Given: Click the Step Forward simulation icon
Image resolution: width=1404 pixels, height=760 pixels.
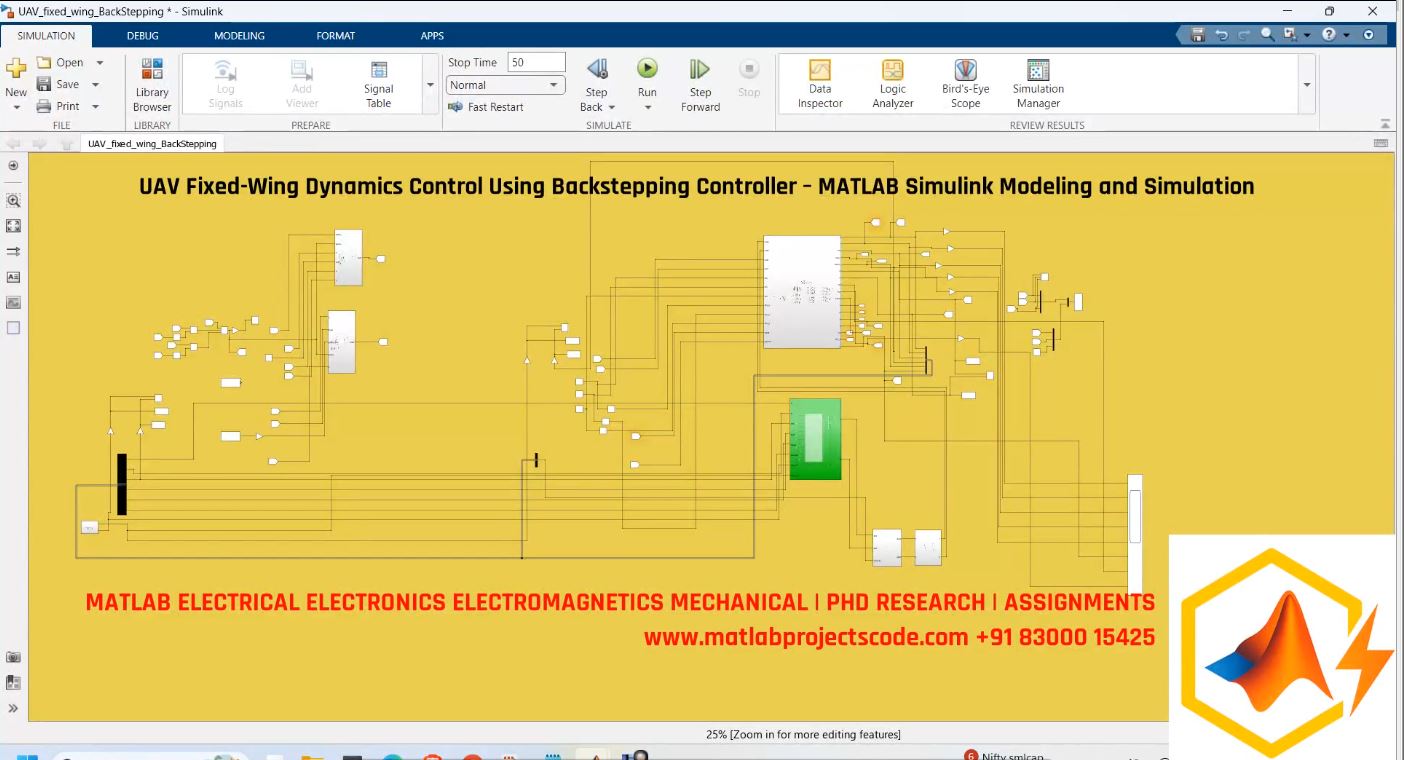Looking at the screenshot, I should pos(699,83).
